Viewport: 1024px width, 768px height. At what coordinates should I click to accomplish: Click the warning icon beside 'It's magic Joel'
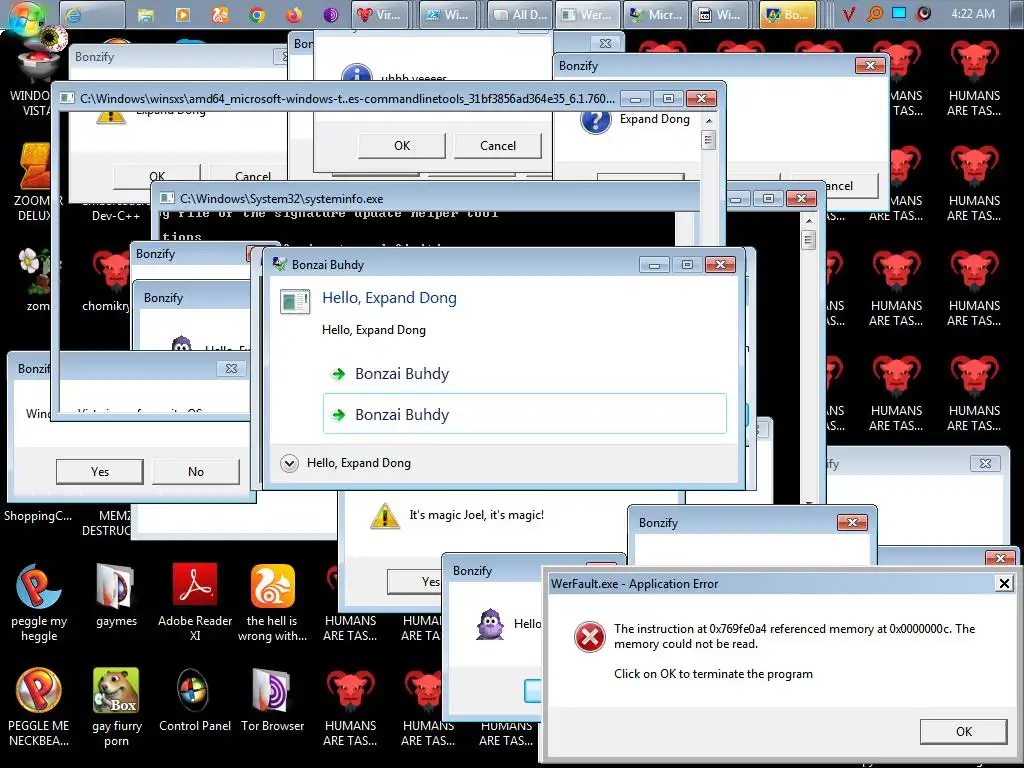[x=385, y=516]
